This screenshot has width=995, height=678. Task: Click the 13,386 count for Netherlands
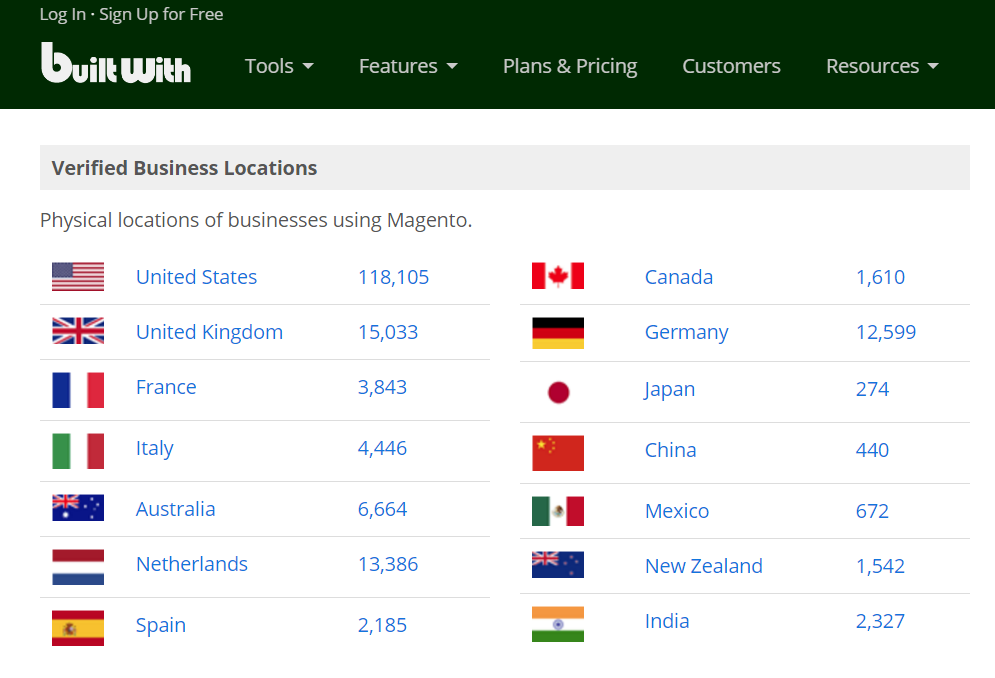[388, 564]
